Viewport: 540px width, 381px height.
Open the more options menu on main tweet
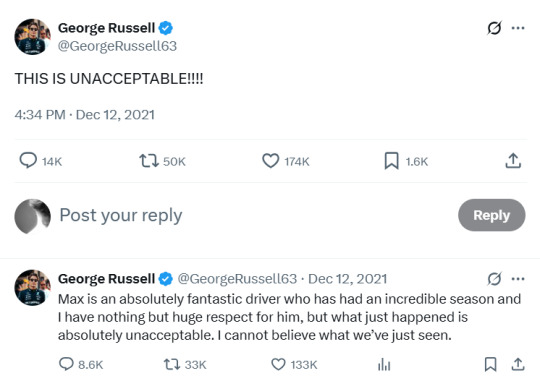point(518,28)
